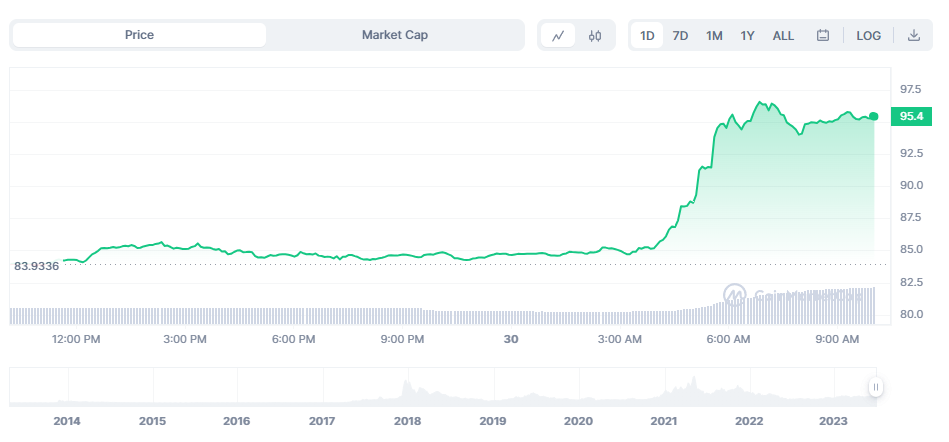Screen dimensions: 949x442
Task: Click the CoinMarketCap watermark logo
Action: (735, 294)
